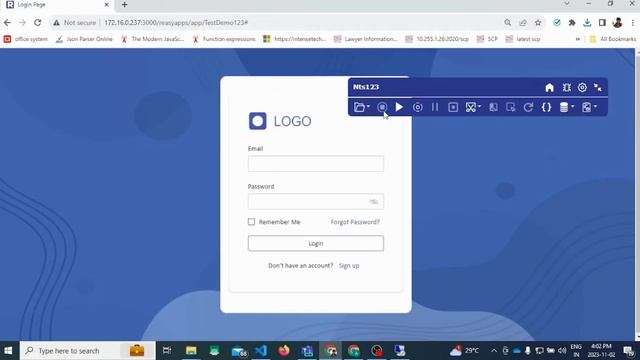
Task: Play the test script
Action: click(x=399, y=107)
